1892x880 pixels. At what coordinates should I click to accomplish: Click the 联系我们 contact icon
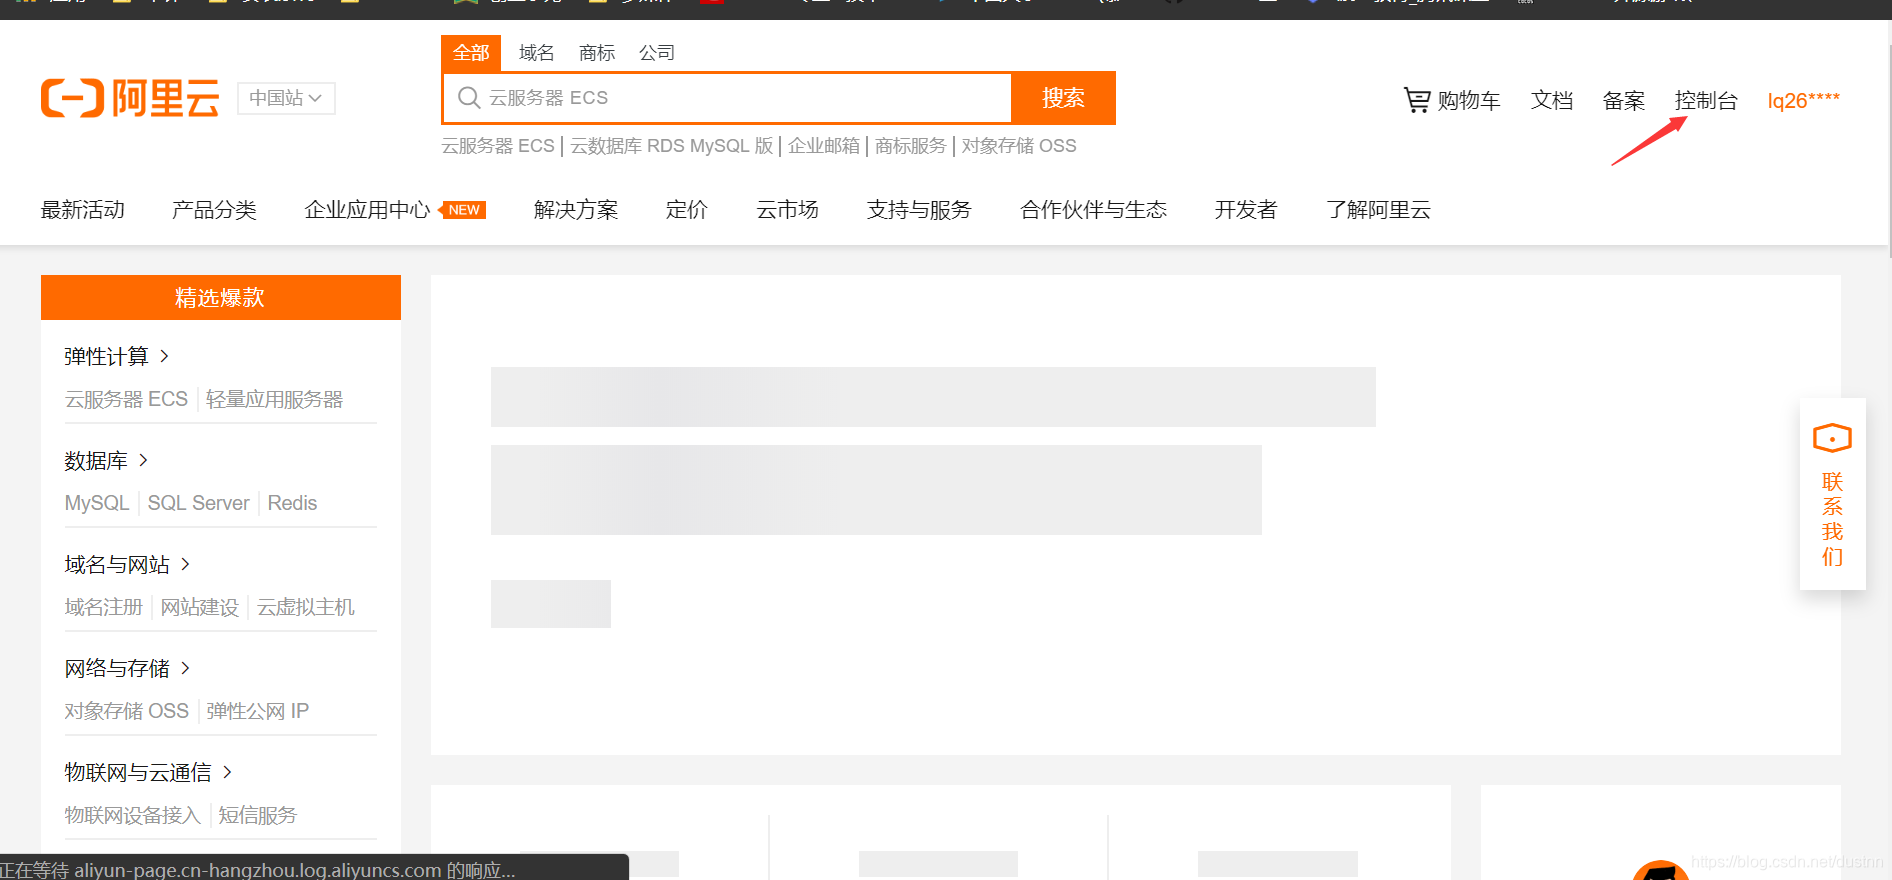coord(1832,438)
